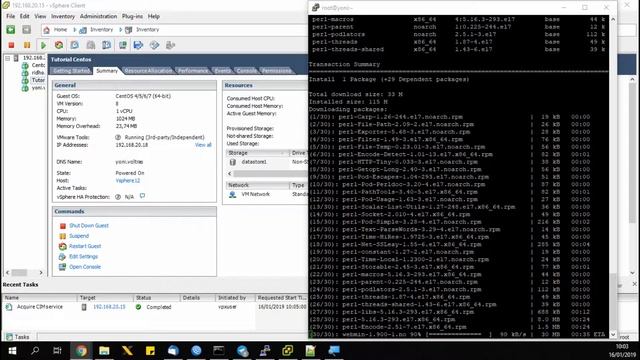The width and height of the screenshot is (640, 360).
Task: Switch to the Getting Started tab
Action: 71,71
